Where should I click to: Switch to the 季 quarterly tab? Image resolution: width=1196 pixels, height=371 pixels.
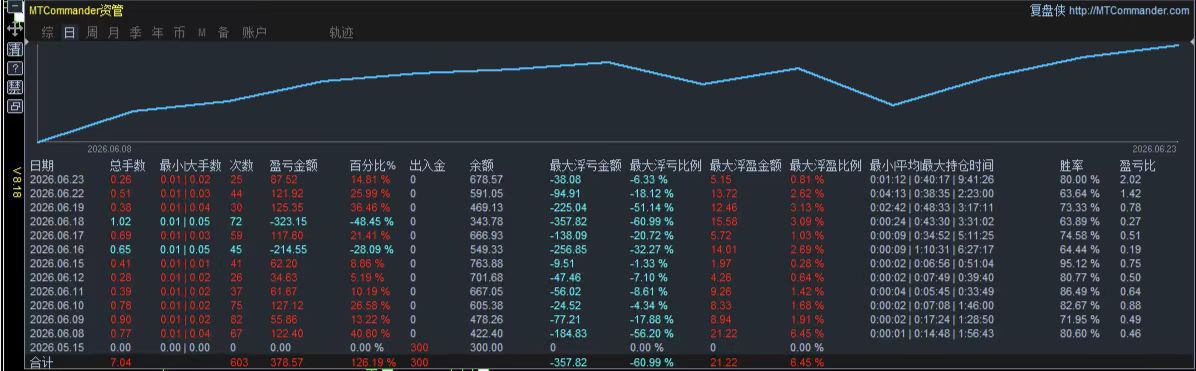[136, 33]
